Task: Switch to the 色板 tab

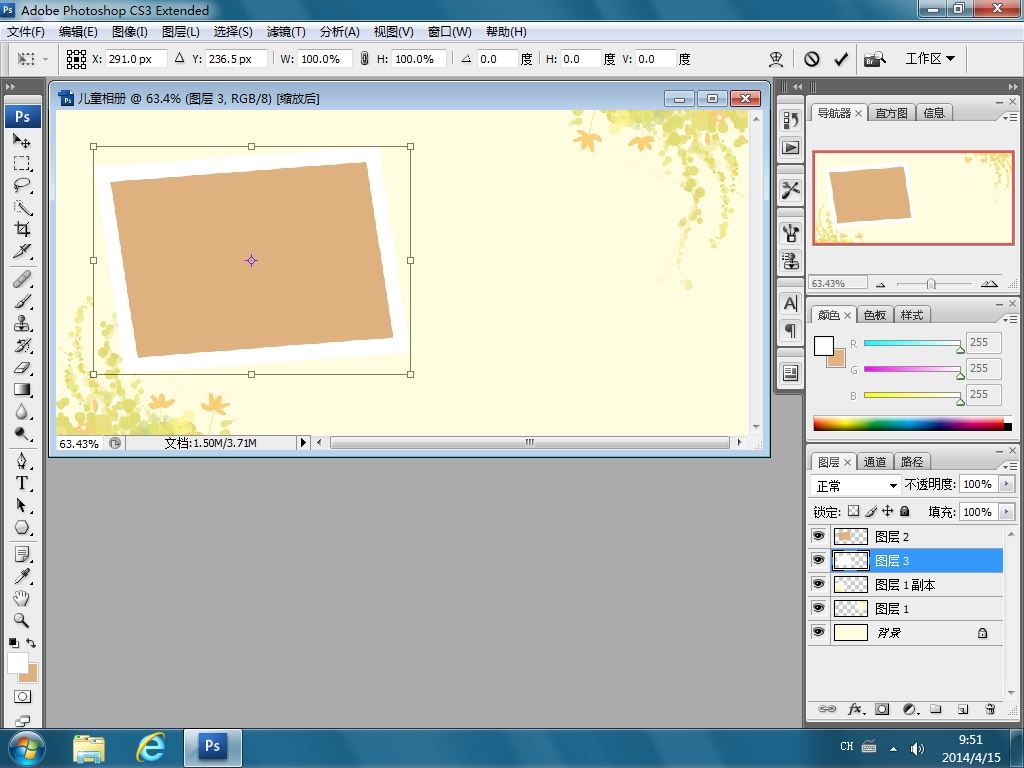Action: point(874,315)
